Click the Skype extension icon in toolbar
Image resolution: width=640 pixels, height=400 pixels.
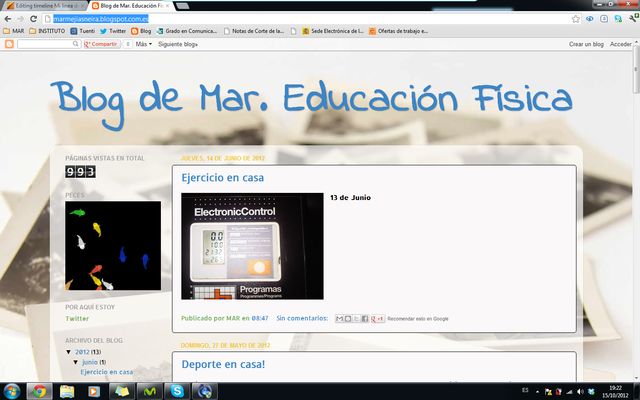618,19
